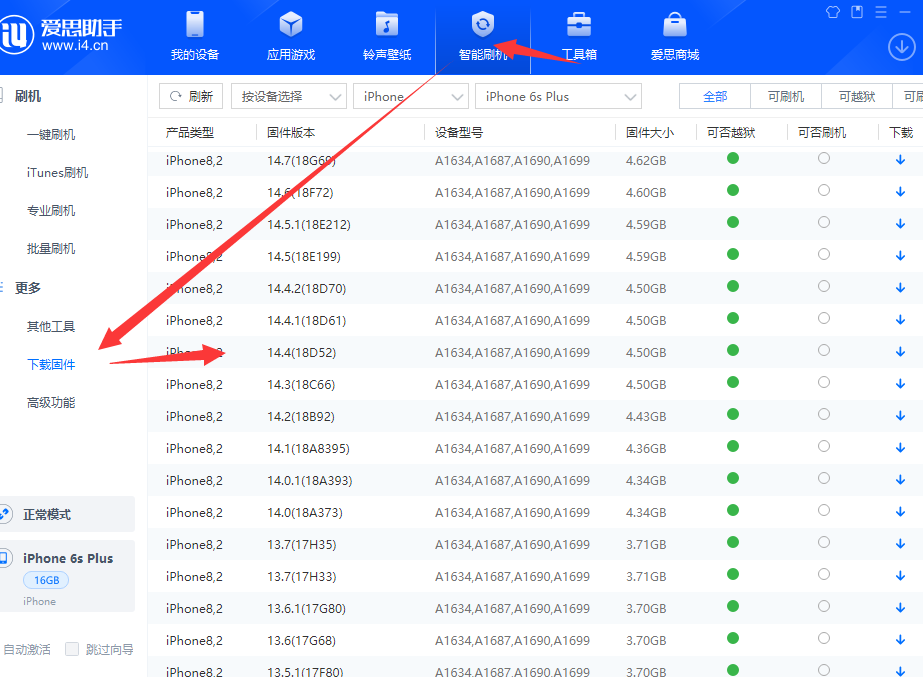
Task: Click the hamburger menu icon in title bar
Action: point(881,12)
